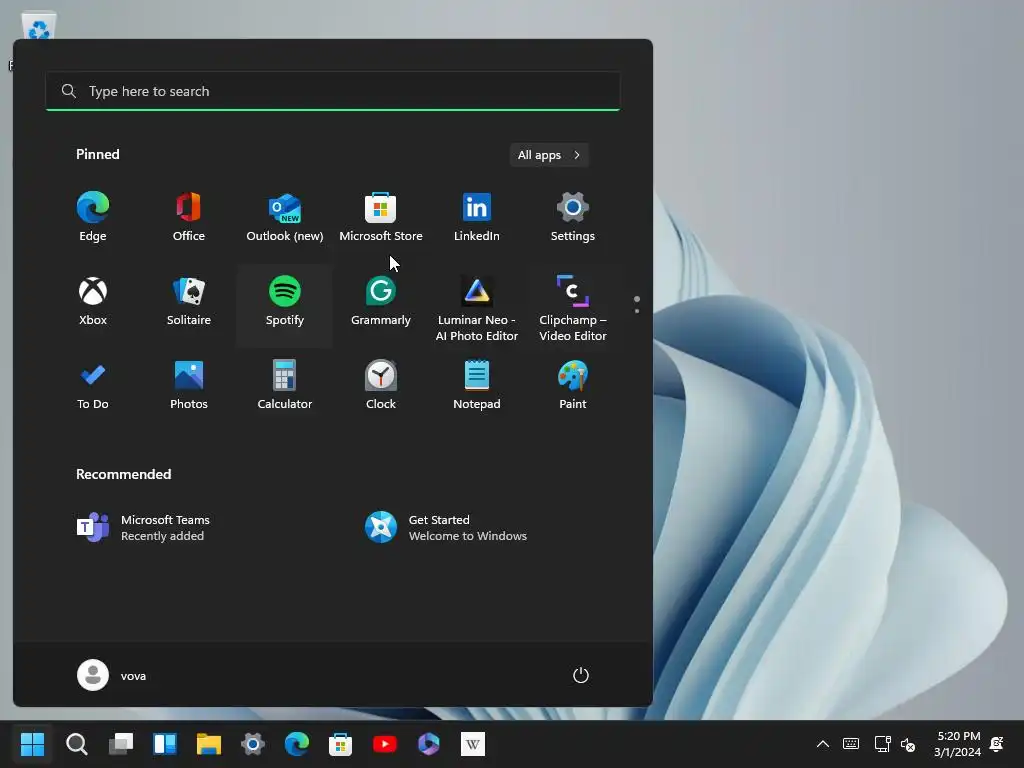Open the Clock app

(381, 385)
